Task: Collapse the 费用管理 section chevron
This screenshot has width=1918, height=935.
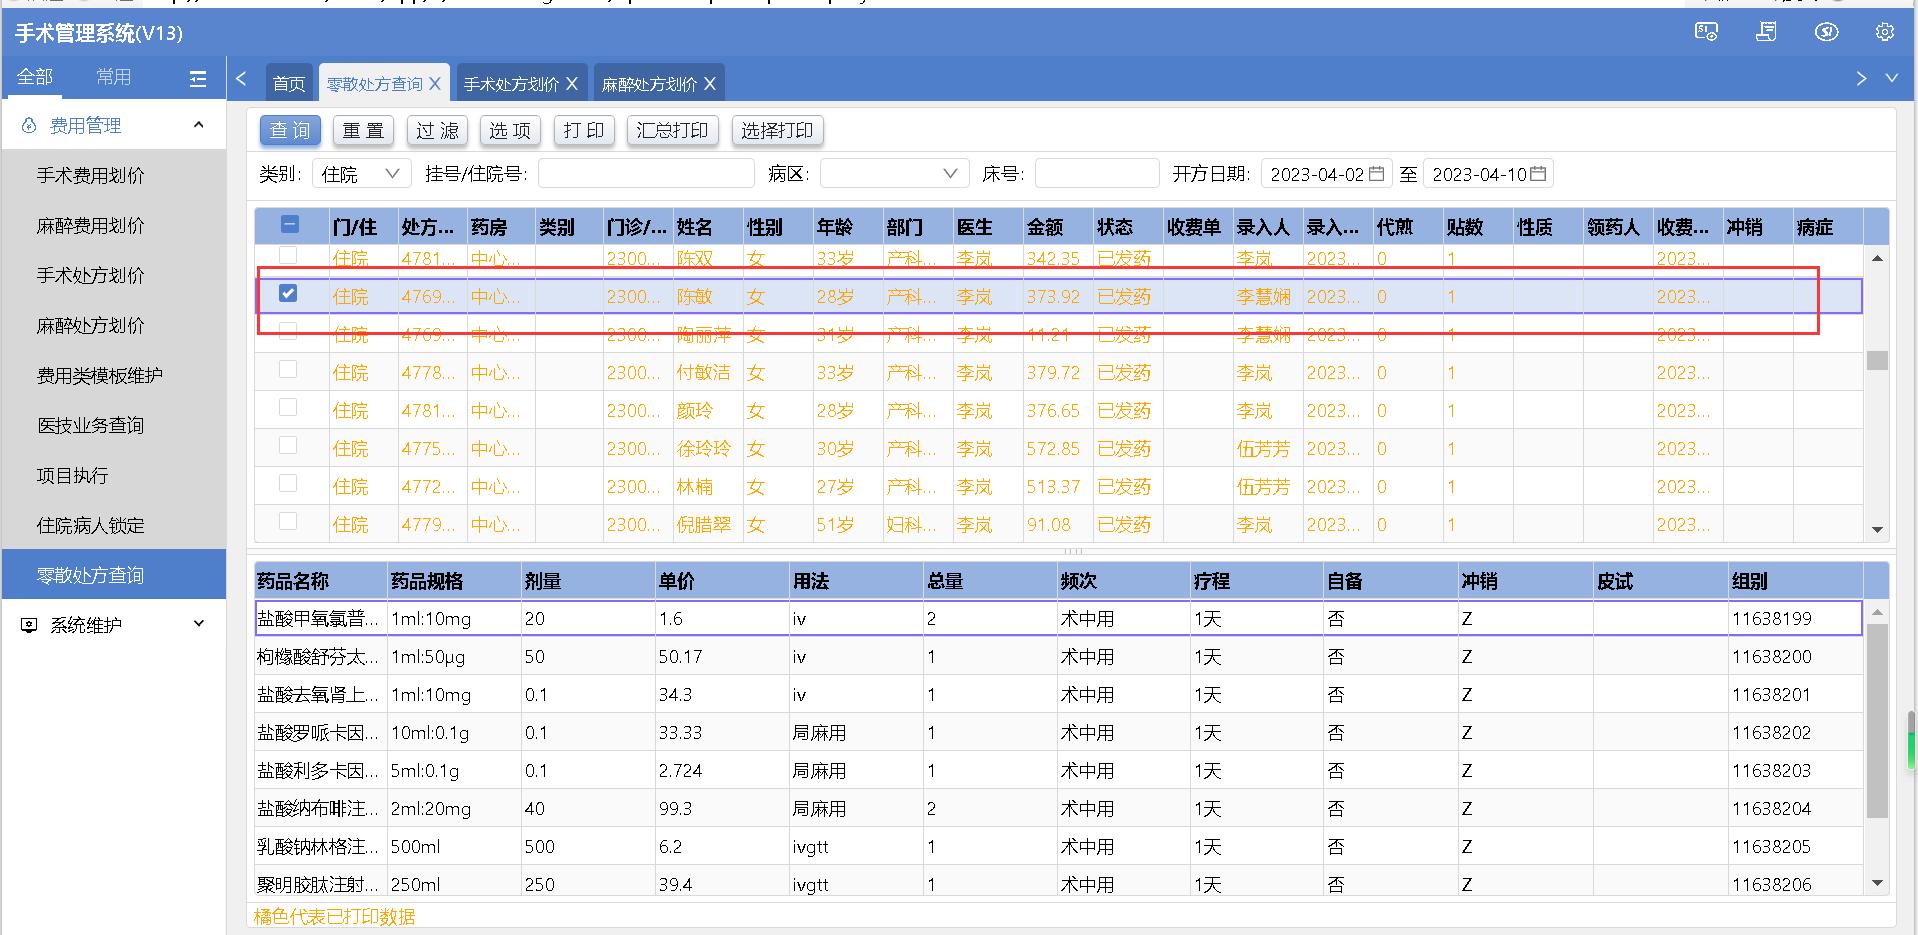Action: click(x=198, y=125)
